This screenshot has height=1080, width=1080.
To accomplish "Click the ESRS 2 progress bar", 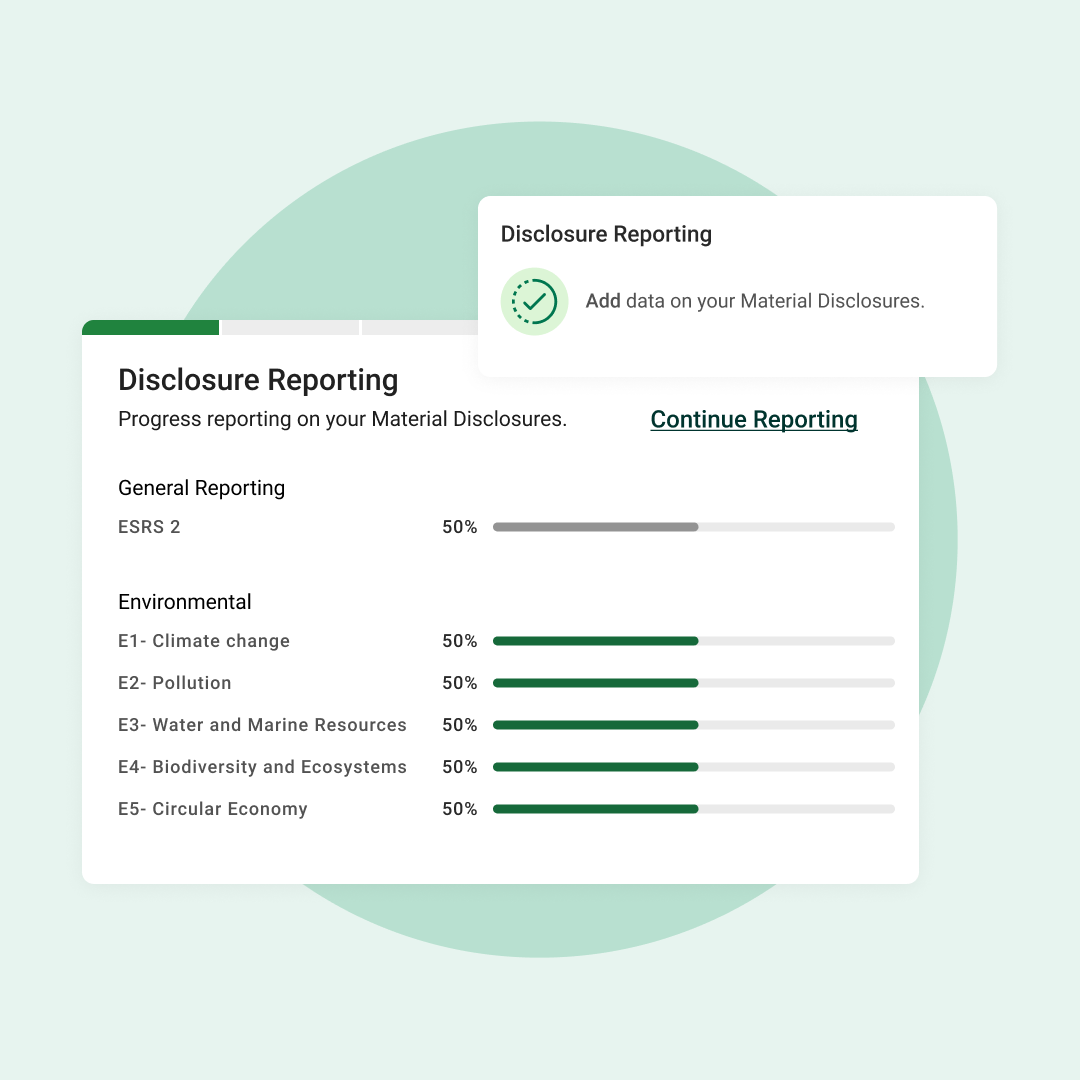I will [x=693, y=527].
